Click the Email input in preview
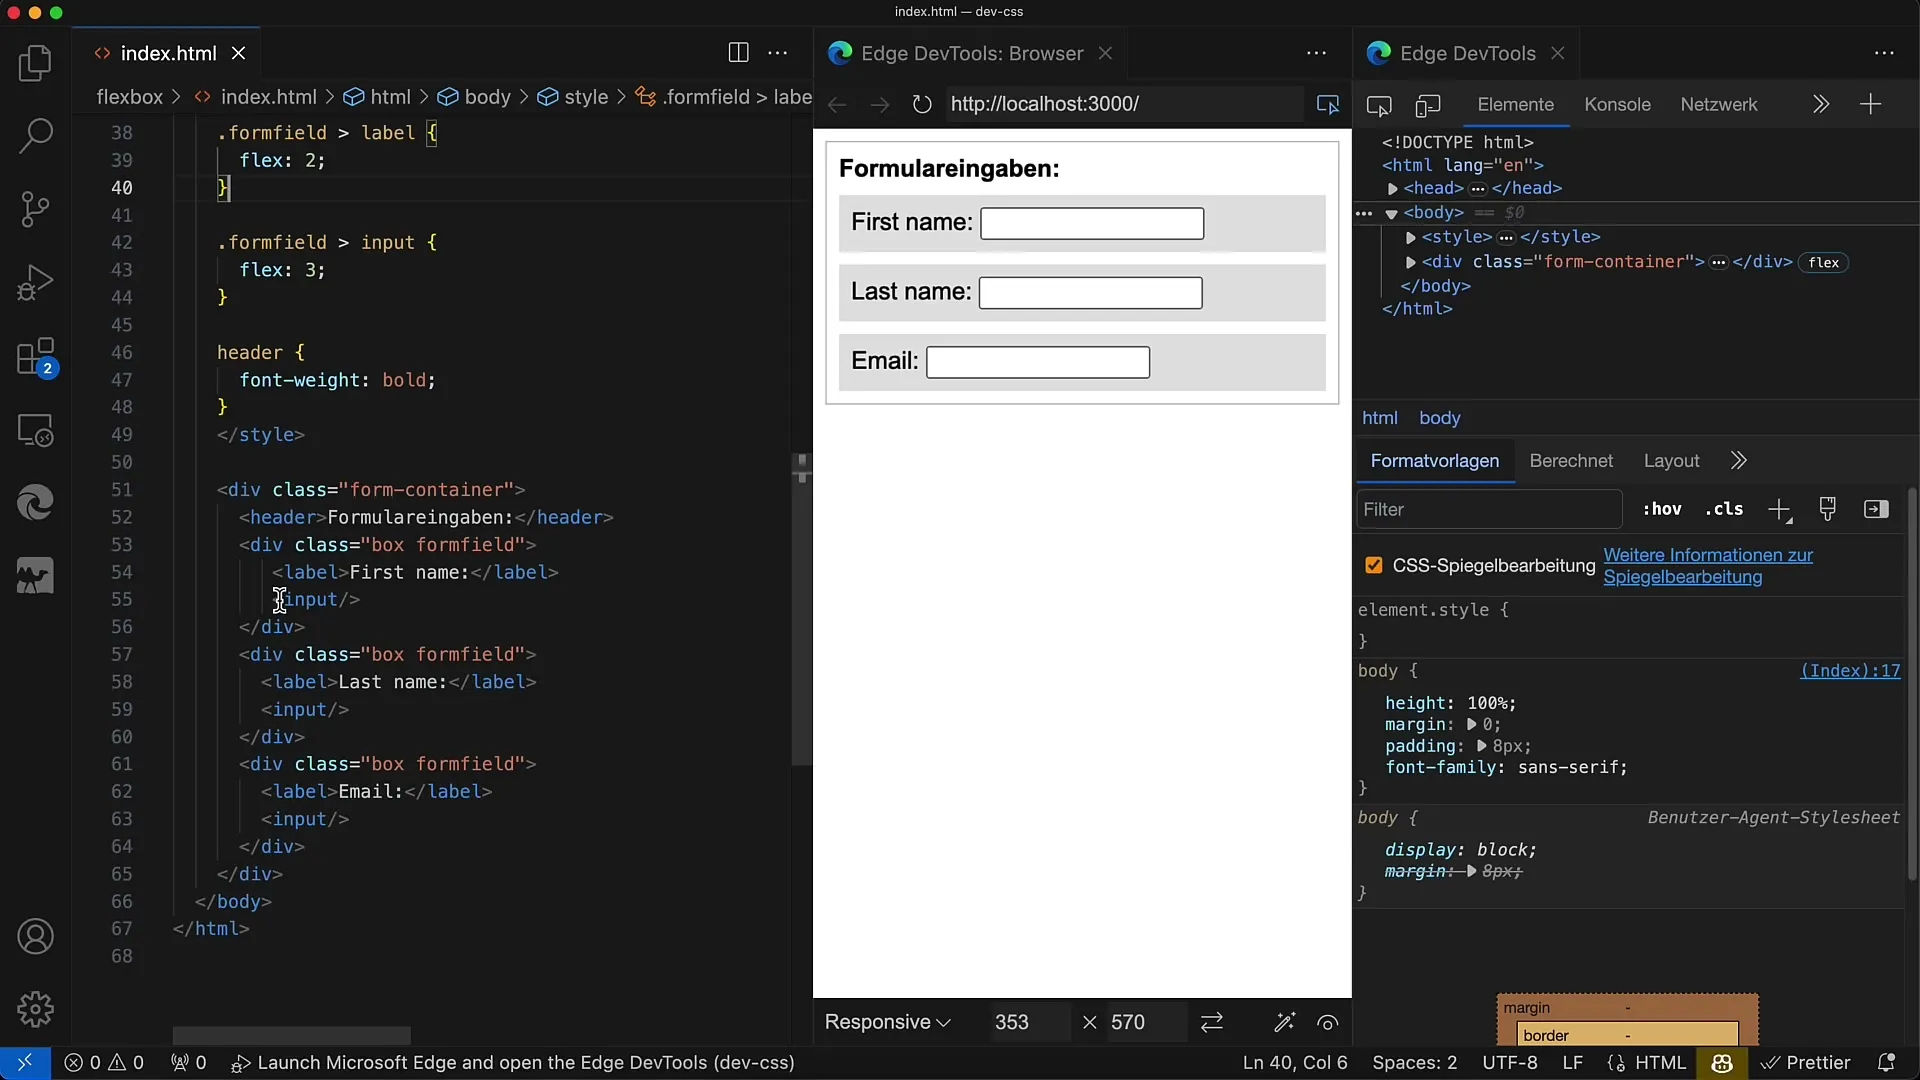 1038,362
